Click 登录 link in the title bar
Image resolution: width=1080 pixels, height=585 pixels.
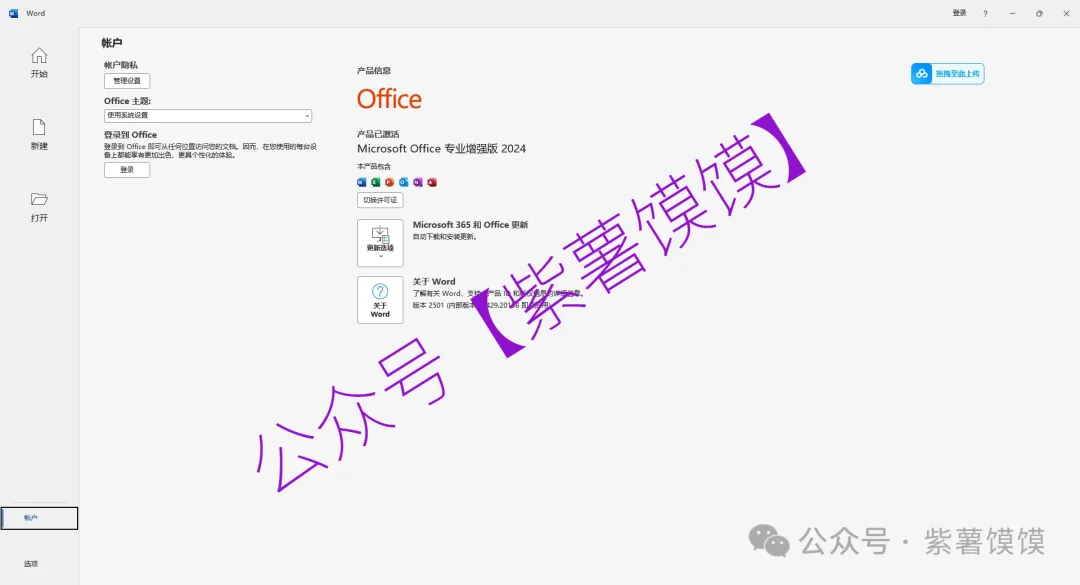point(959,13)
